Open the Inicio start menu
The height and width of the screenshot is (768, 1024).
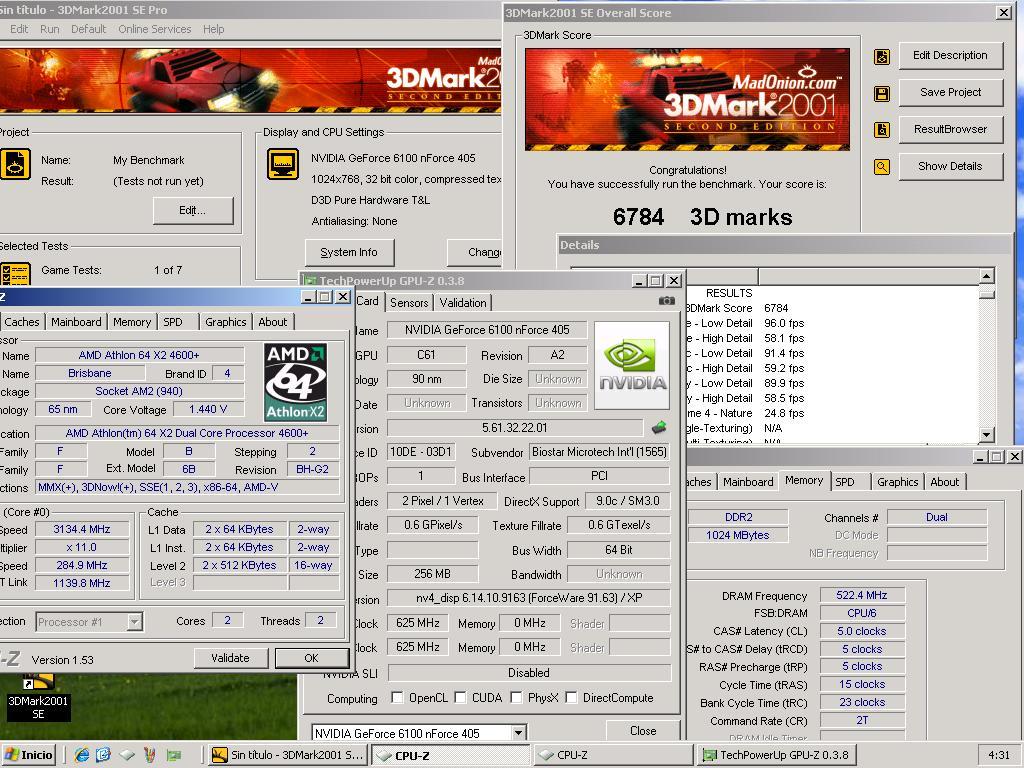29,755
